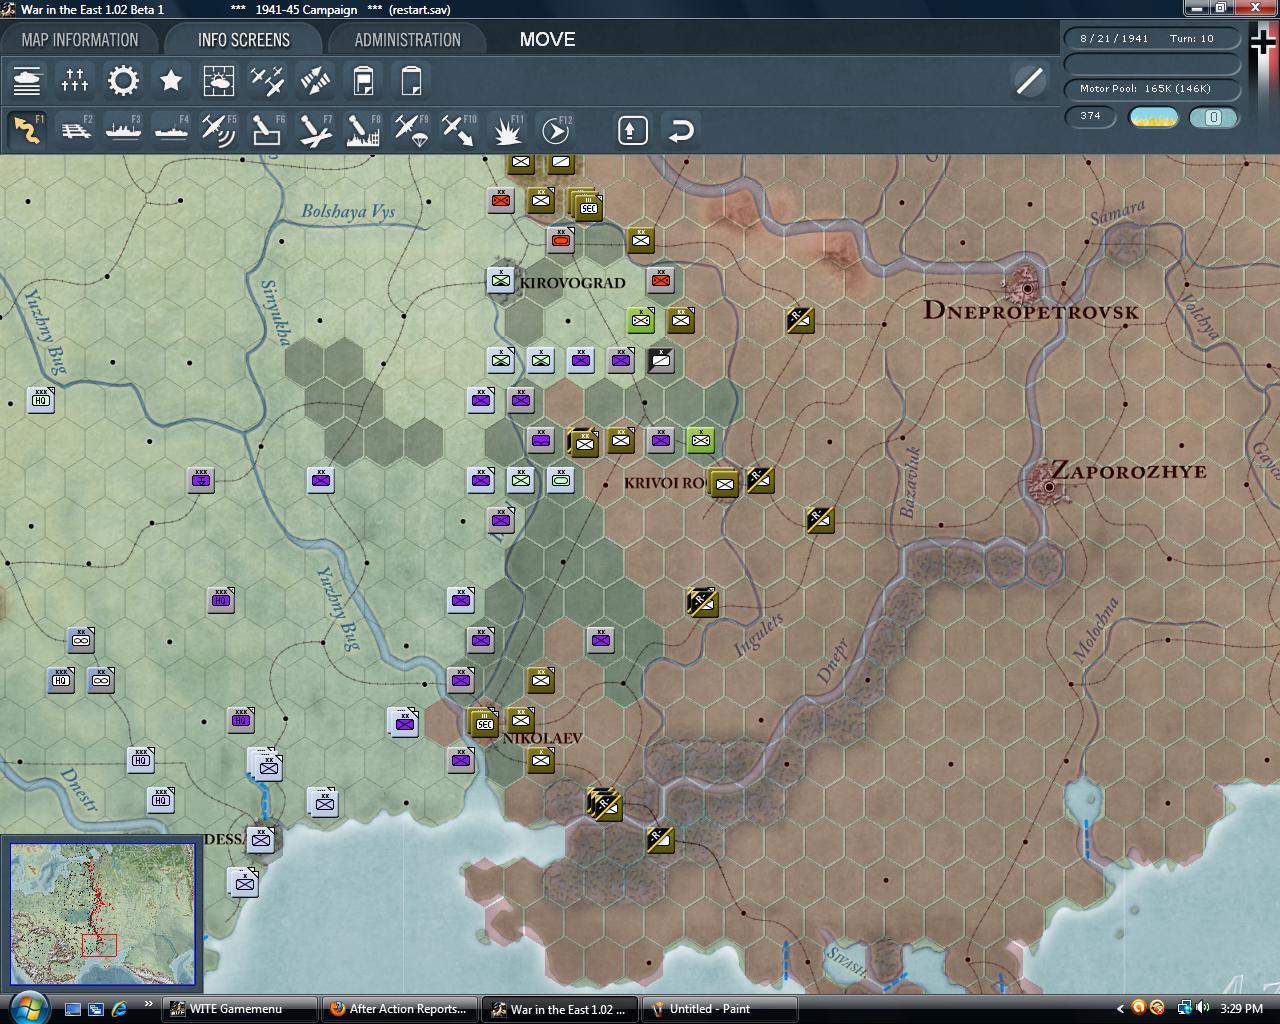Click the minimap overview thumbnail

(x=103, y=914)
